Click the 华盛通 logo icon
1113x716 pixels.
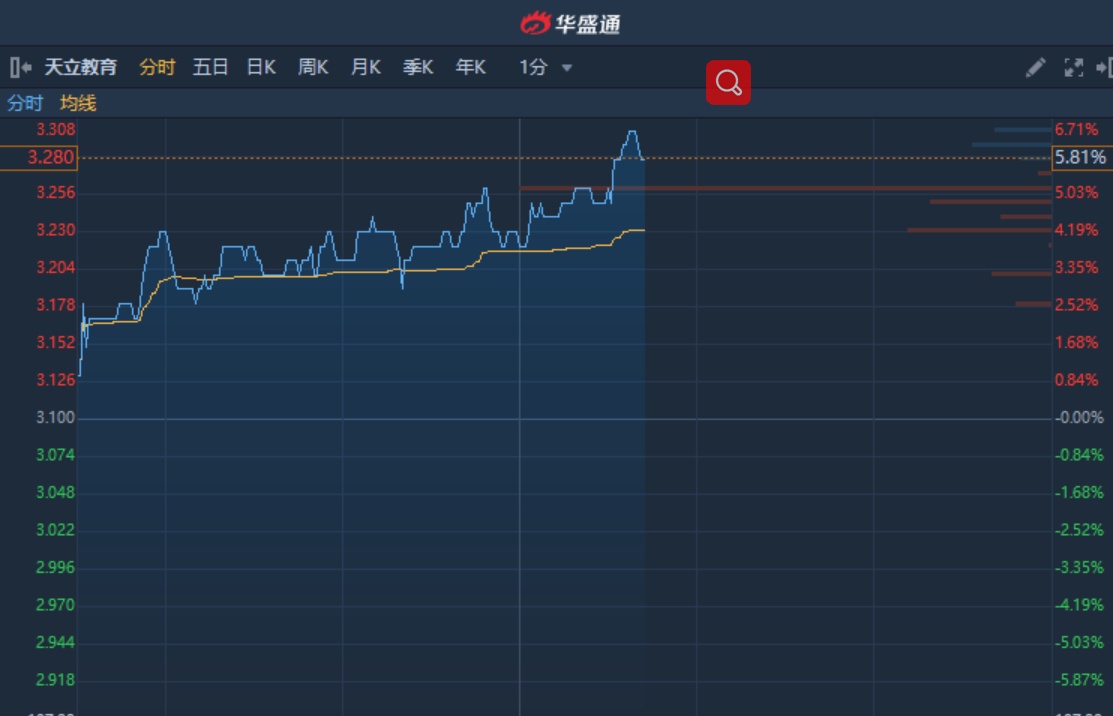tap(536, 23)
